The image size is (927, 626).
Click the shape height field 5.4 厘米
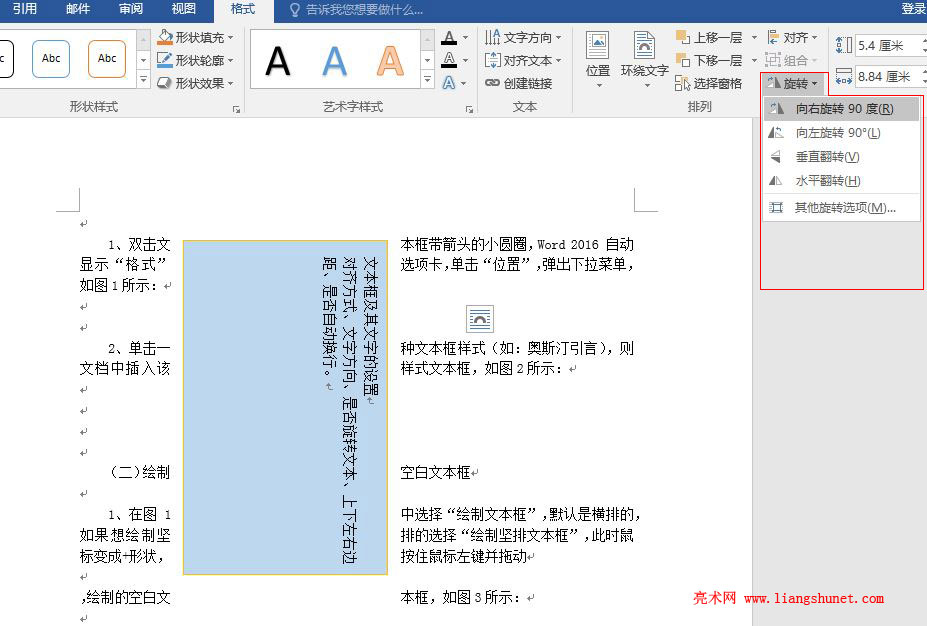[890, 46]
